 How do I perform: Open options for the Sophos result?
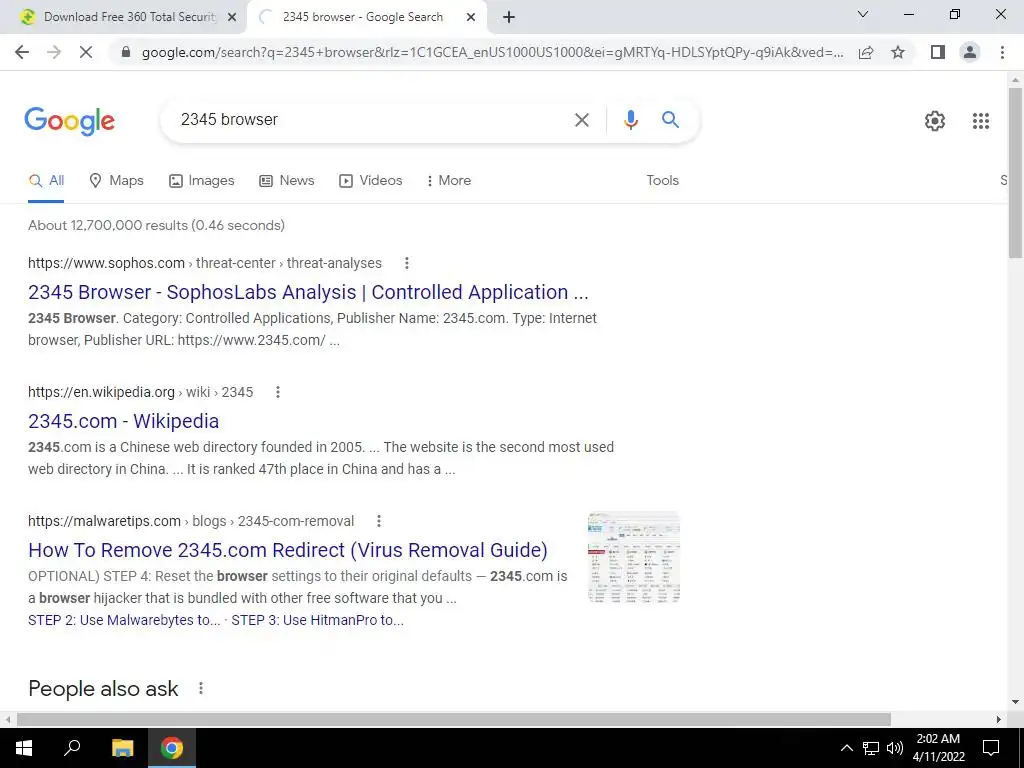coord(406,263)
